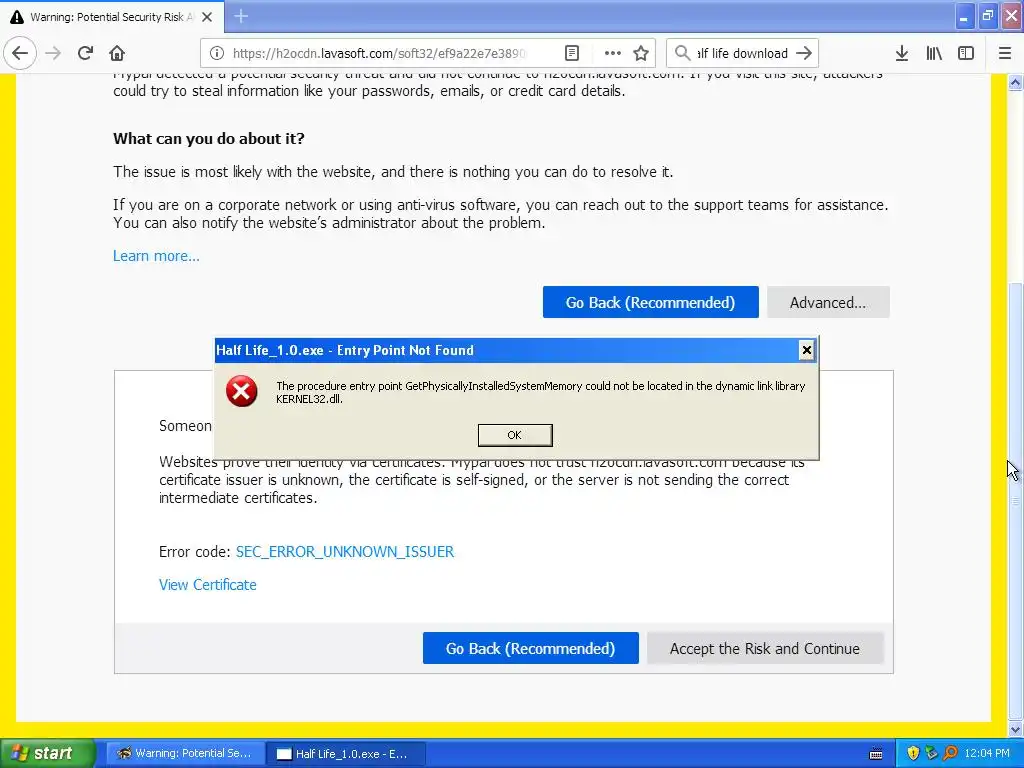The image size is (1024, 768).
Task: Minimize the browser window
Action: 964,16
